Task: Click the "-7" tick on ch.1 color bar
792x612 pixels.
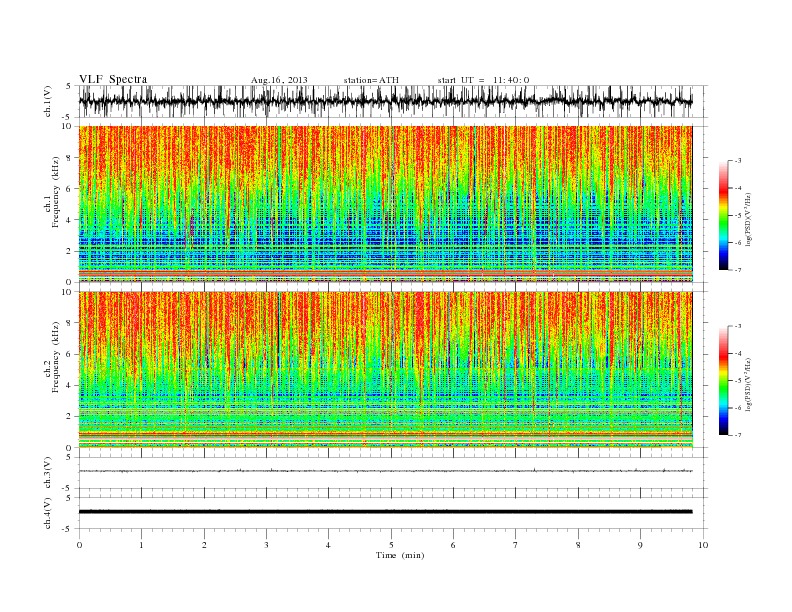Action: pyautogui.click(x=738, y=270)
